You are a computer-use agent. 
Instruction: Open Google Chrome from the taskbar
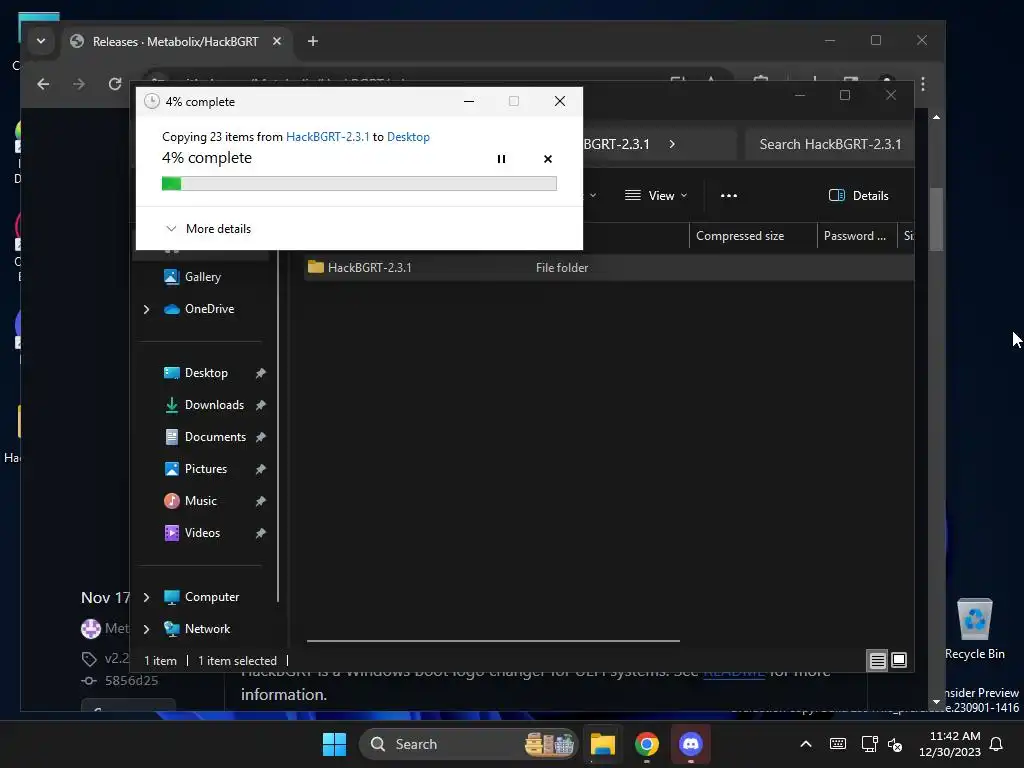(647, 744)
